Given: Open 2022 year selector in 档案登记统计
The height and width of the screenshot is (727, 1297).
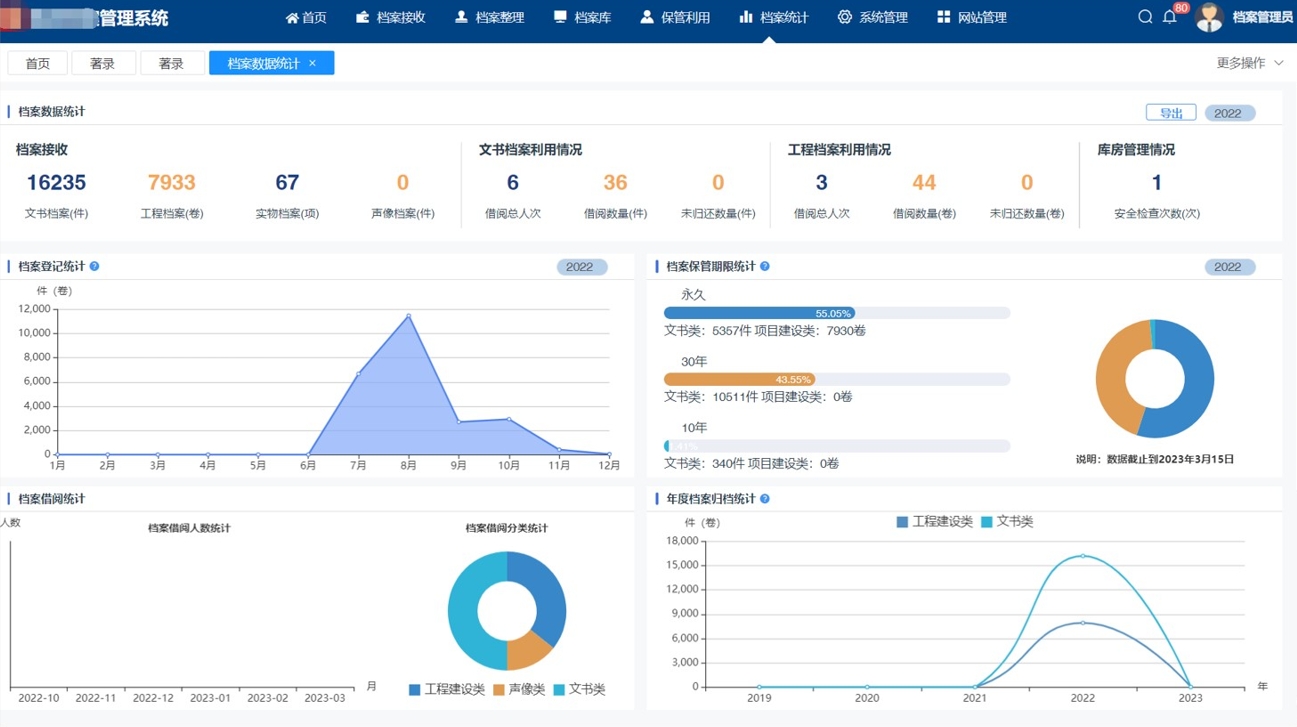Looking at the screenshot, I should 580,267.
